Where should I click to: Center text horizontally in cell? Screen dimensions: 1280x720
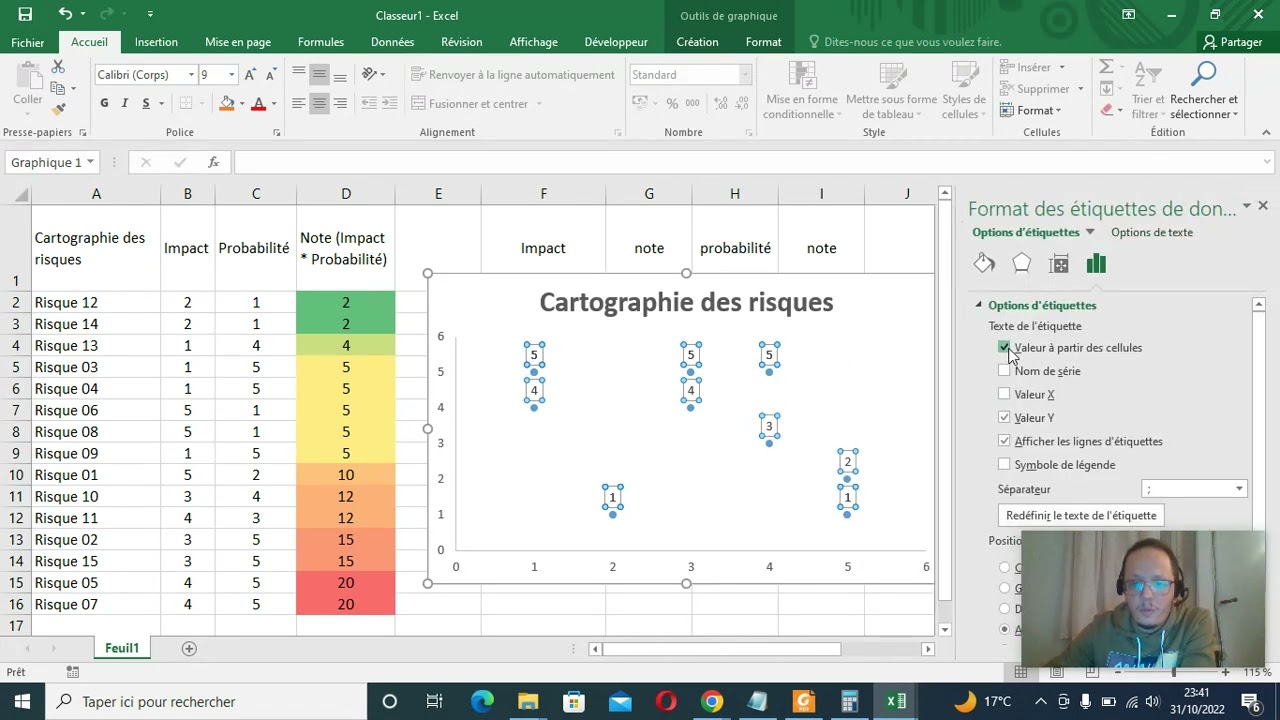click(319, 103)
